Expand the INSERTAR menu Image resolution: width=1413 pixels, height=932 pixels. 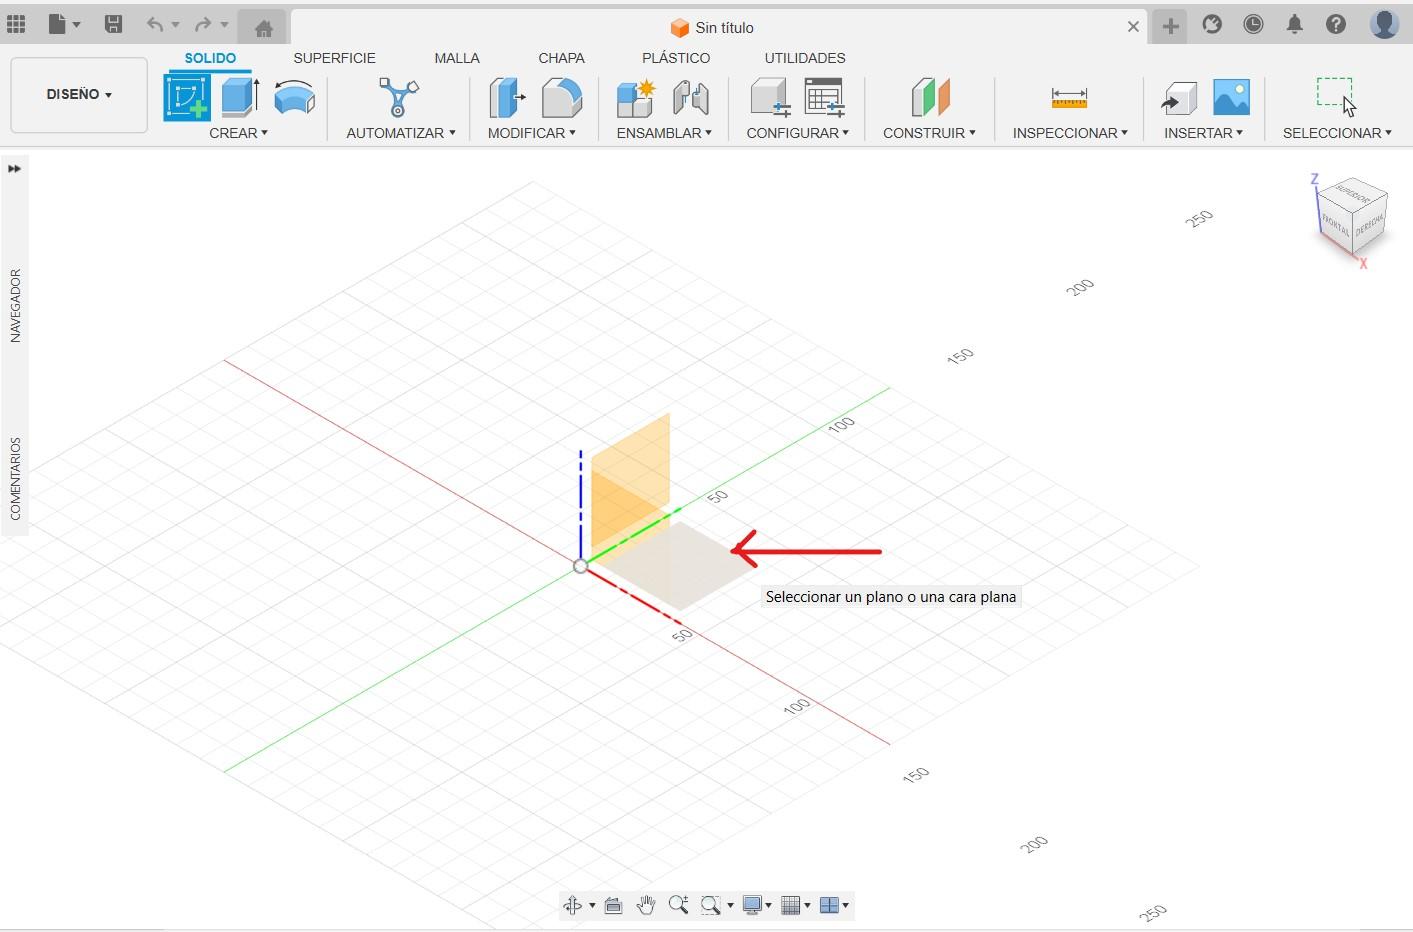click(x=1203, y=133)
